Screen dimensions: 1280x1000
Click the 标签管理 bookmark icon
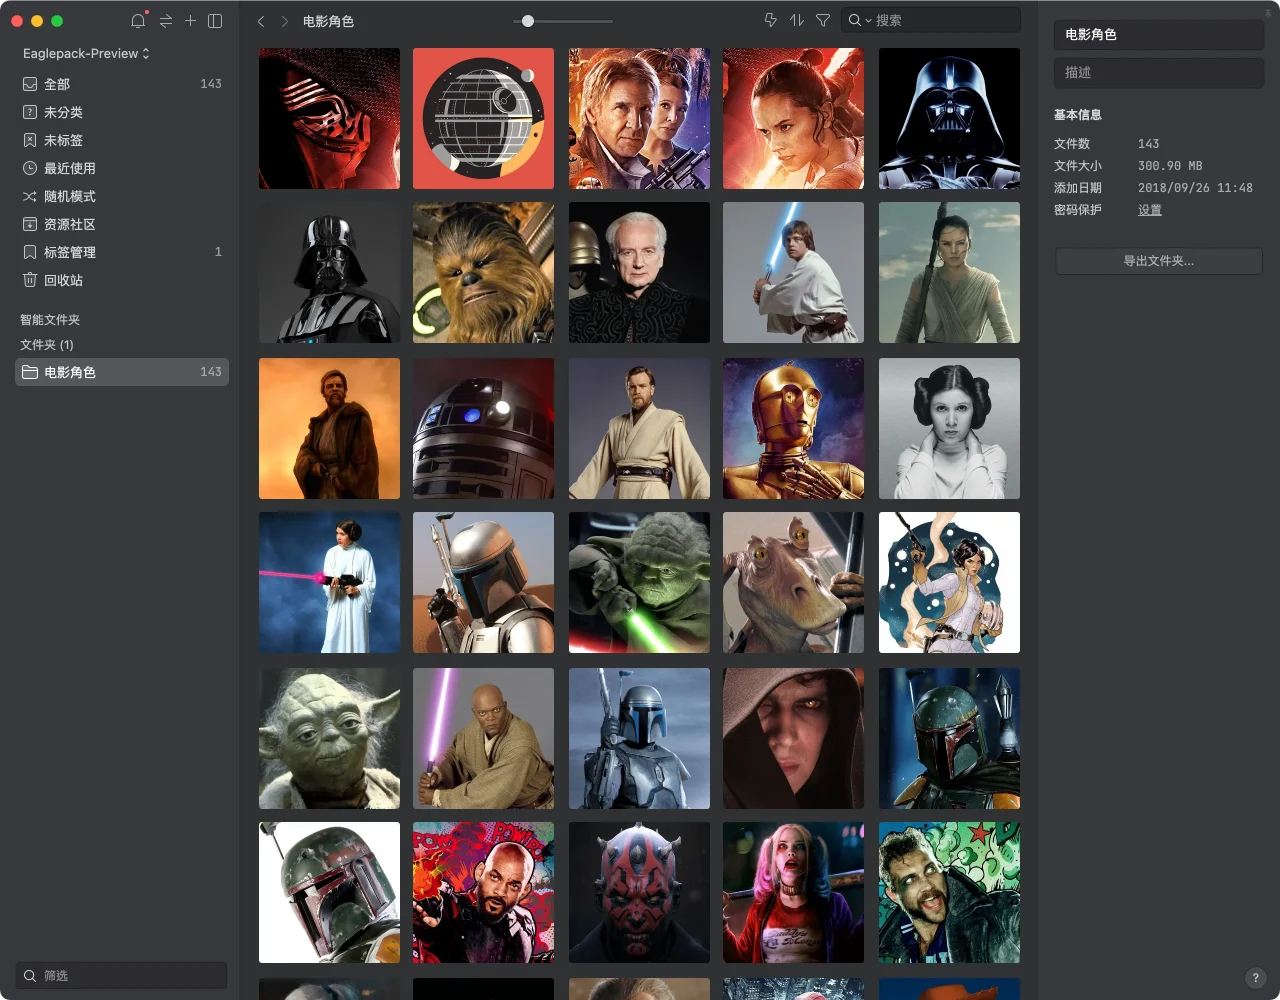(x=30, y=252)
